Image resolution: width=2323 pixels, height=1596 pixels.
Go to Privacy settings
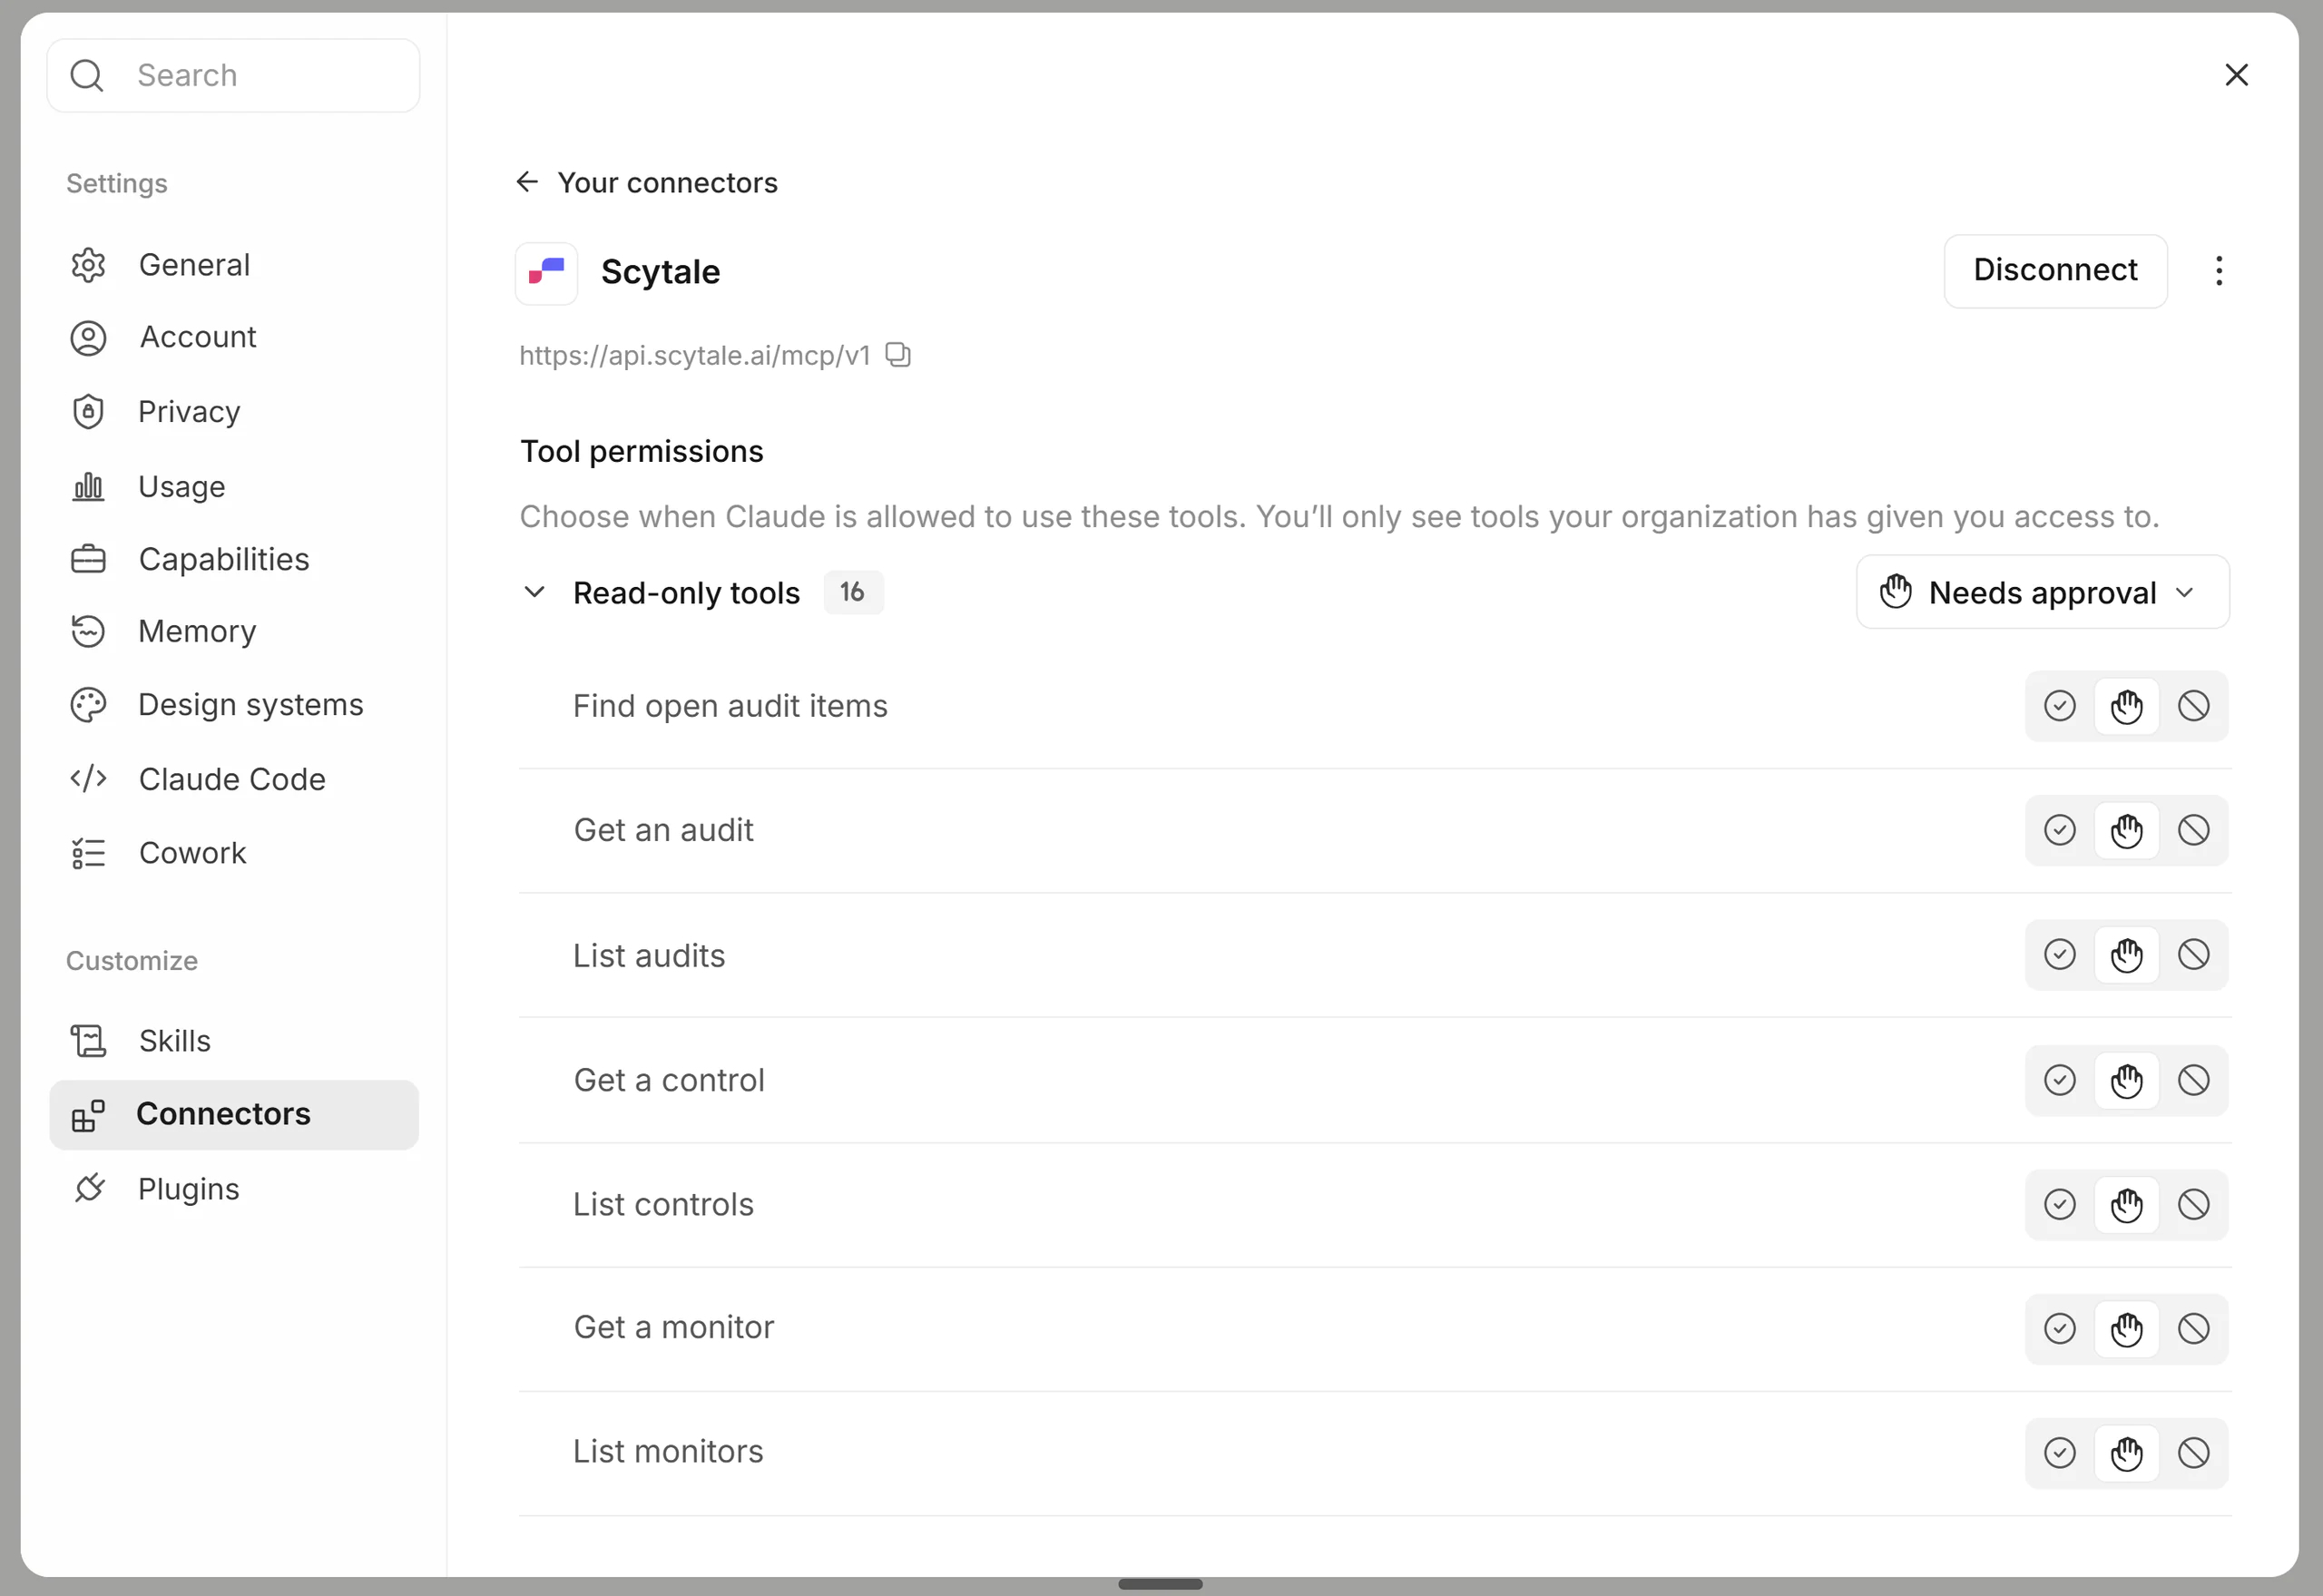(234, 412)
